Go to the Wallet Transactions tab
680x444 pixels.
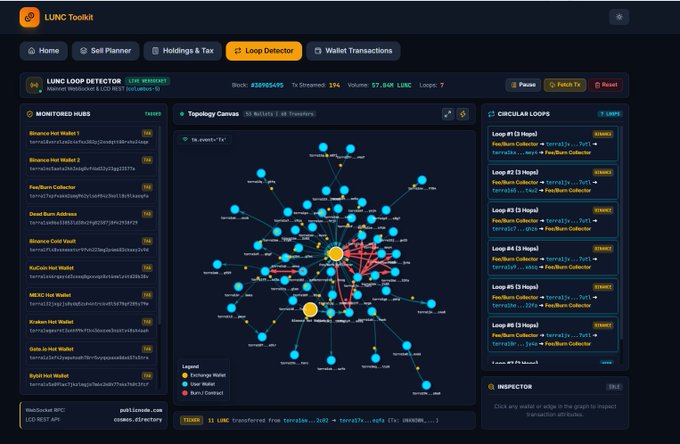(353, 51)
